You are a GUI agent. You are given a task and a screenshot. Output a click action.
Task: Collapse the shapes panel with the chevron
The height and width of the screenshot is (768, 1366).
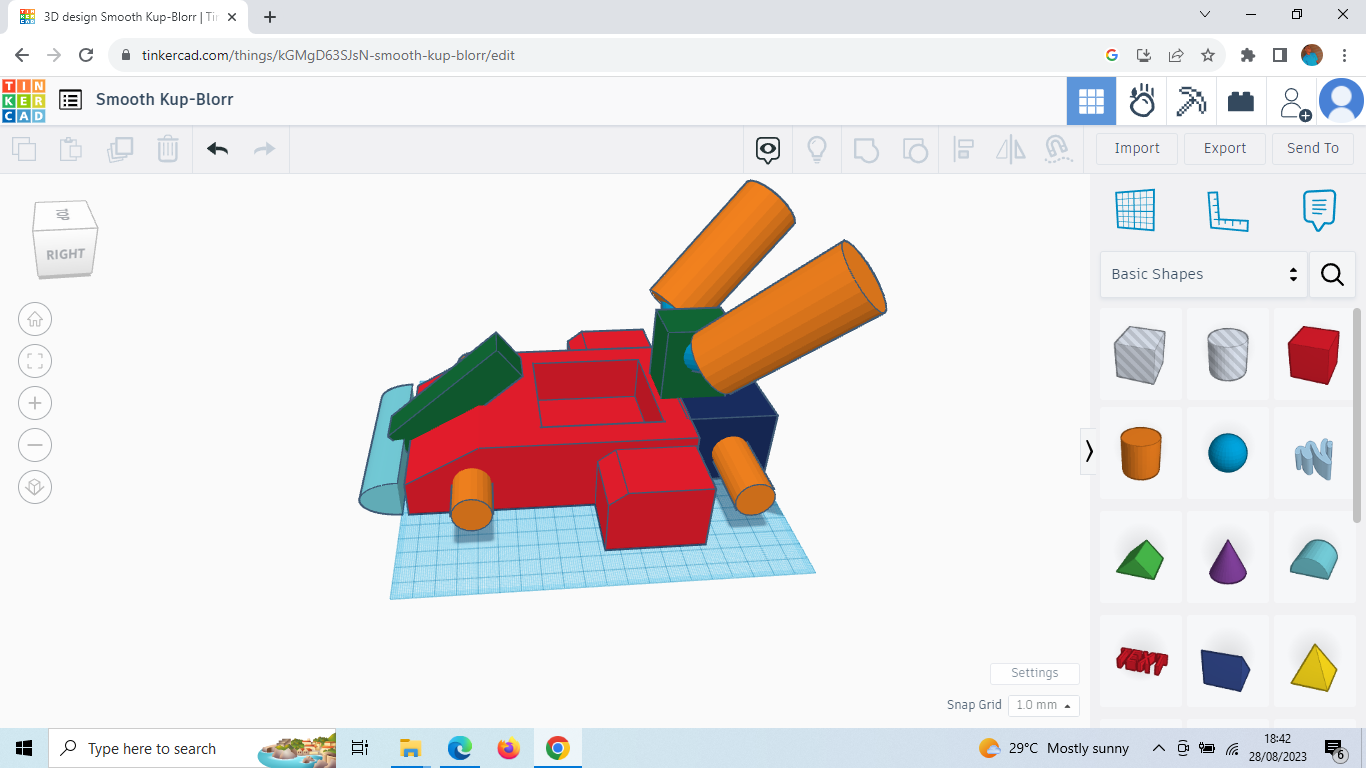1088,451
